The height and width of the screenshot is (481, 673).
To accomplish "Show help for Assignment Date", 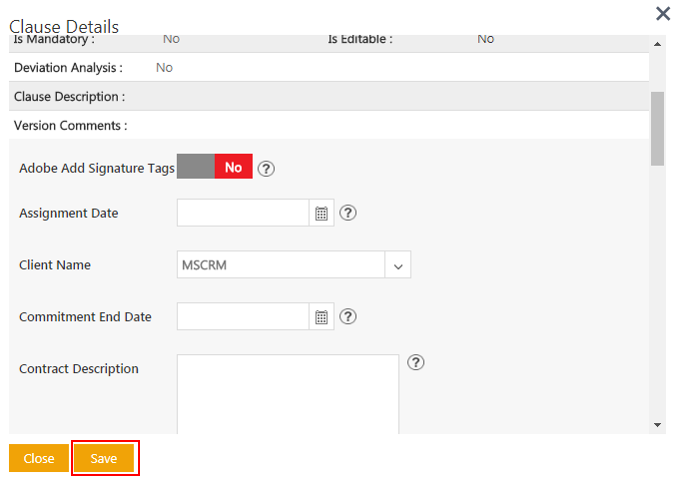I will click(348, 213).
